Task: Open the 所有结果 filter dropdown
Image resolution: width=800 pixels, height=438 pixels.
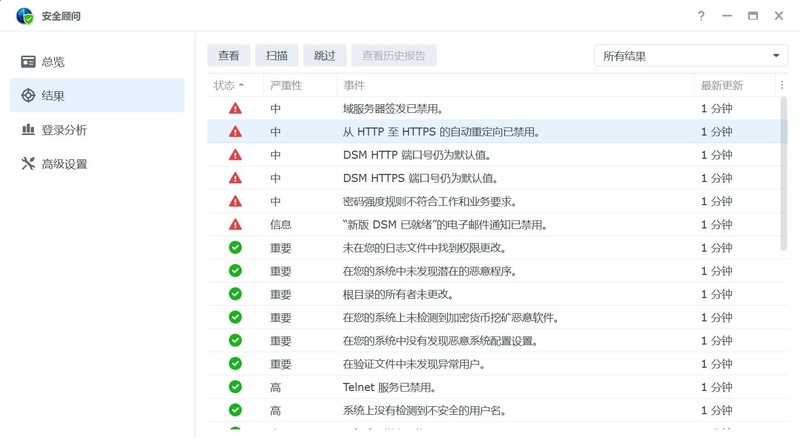Action: coord(691,56)
